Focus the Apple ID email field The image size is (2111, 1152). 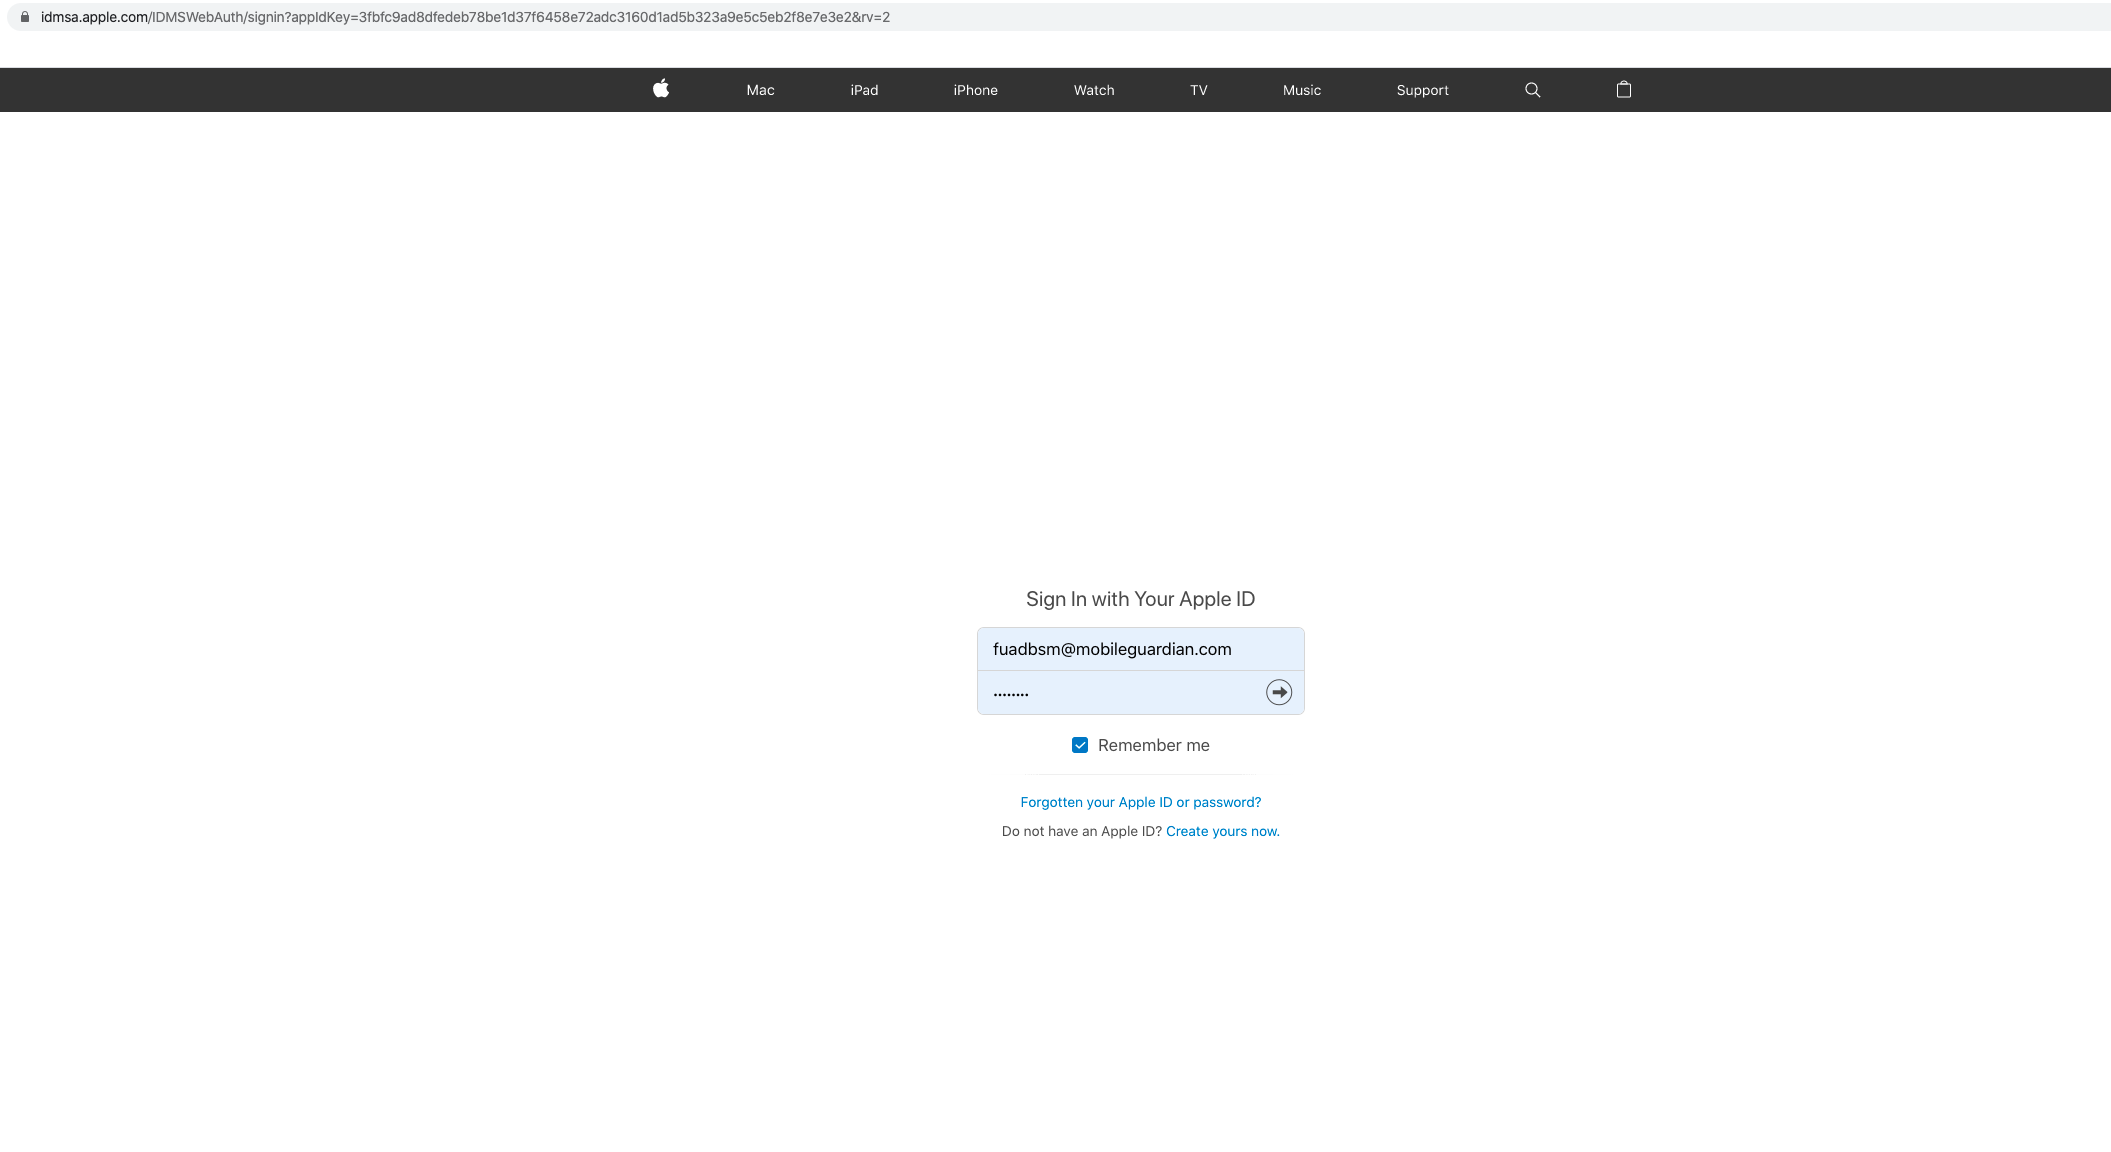(x=1141, y=649)
